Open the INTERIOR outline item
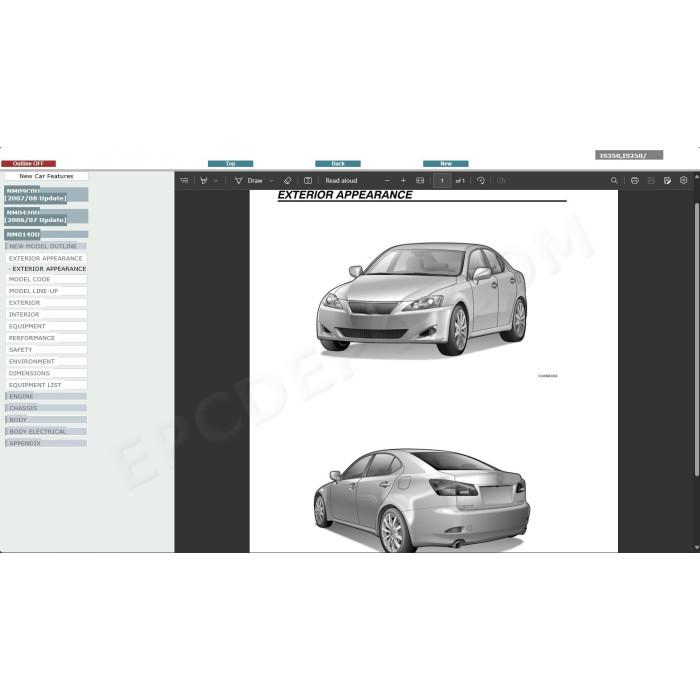 46,314
